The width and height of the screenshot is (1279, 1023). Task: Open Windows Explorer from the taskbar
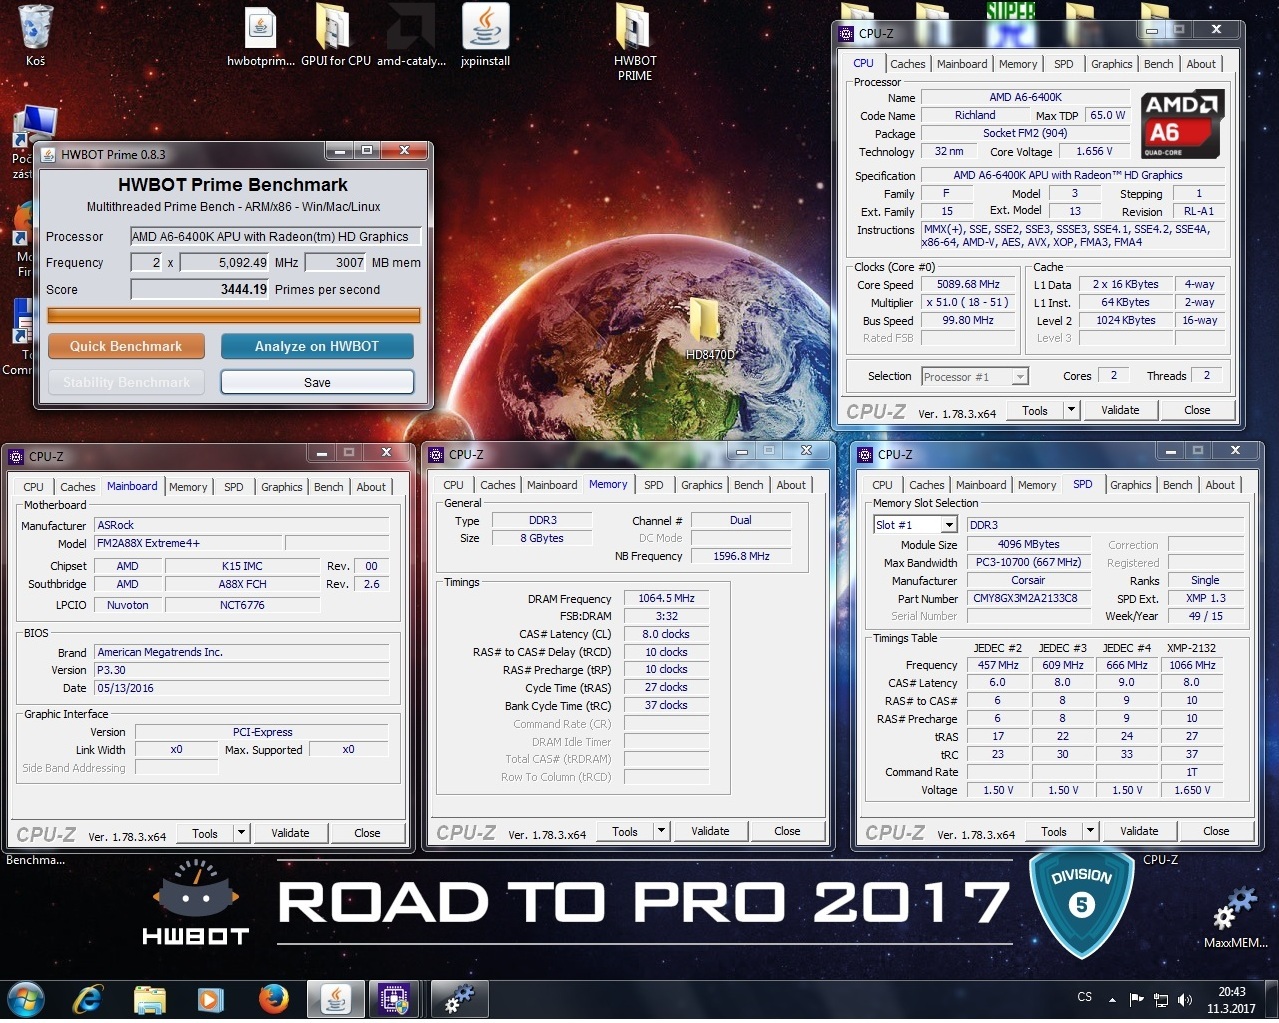pyautogui.click(x=149, y=999)
